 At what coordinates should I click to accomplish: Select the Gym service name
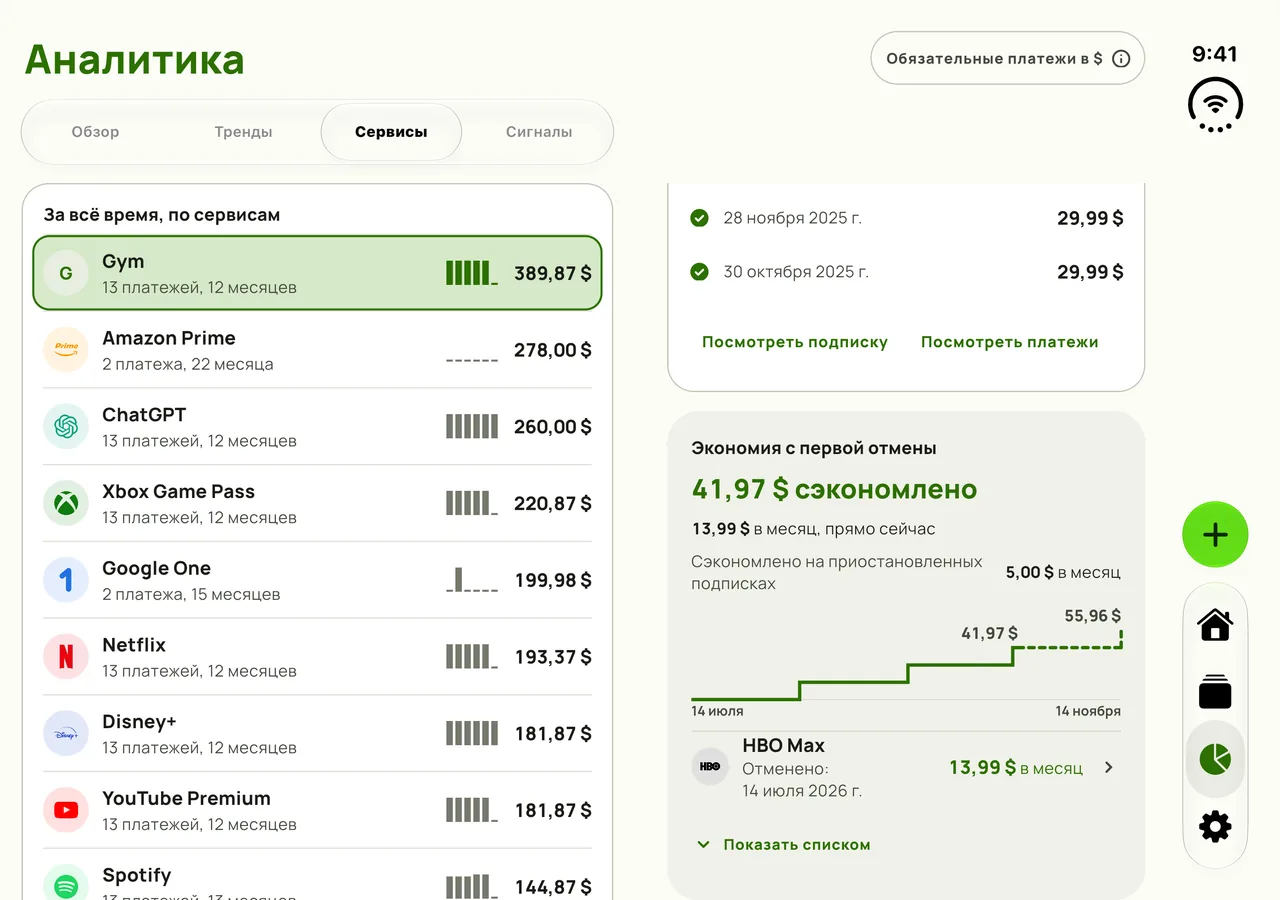tap(123, 262)
